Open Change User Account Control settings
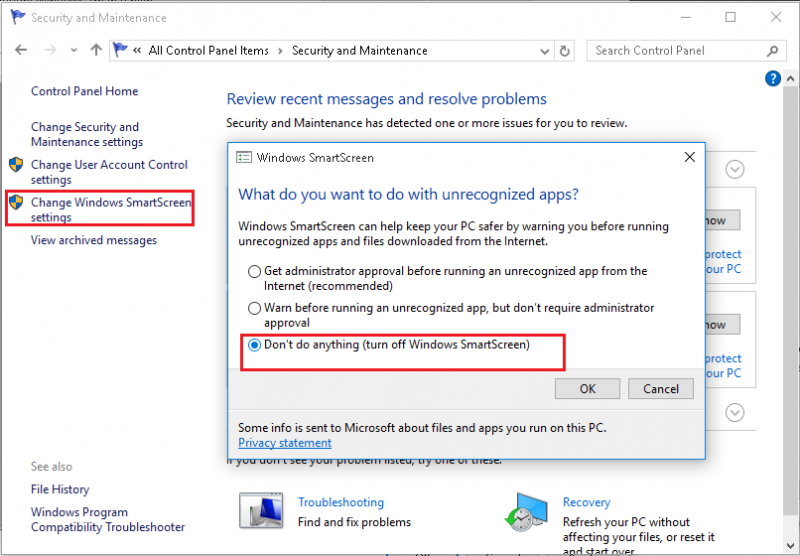Screen dimensions: 800x556 (x=109, y=172)
